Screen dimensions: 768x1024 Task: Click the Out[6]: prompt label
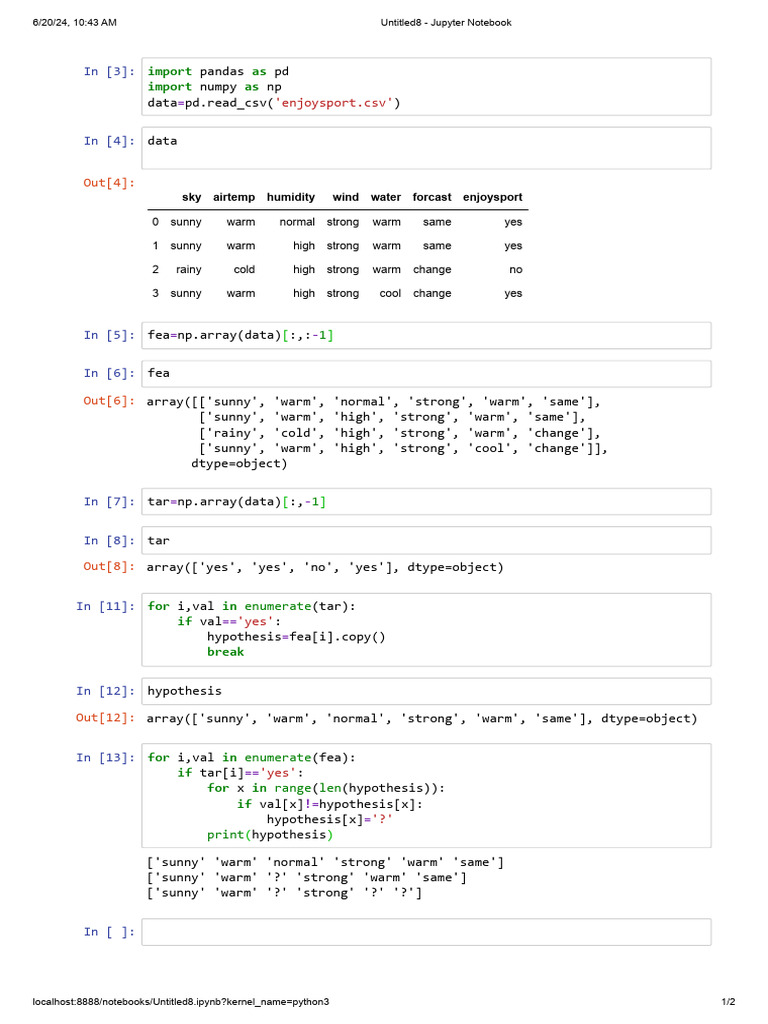coord(109,401)
